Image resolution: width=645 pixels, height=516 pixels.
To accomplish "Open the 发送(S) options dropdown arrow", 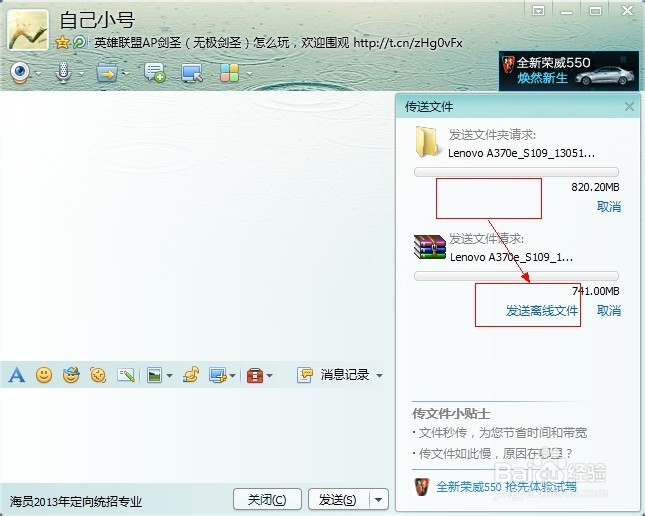I will click(379, 500).
